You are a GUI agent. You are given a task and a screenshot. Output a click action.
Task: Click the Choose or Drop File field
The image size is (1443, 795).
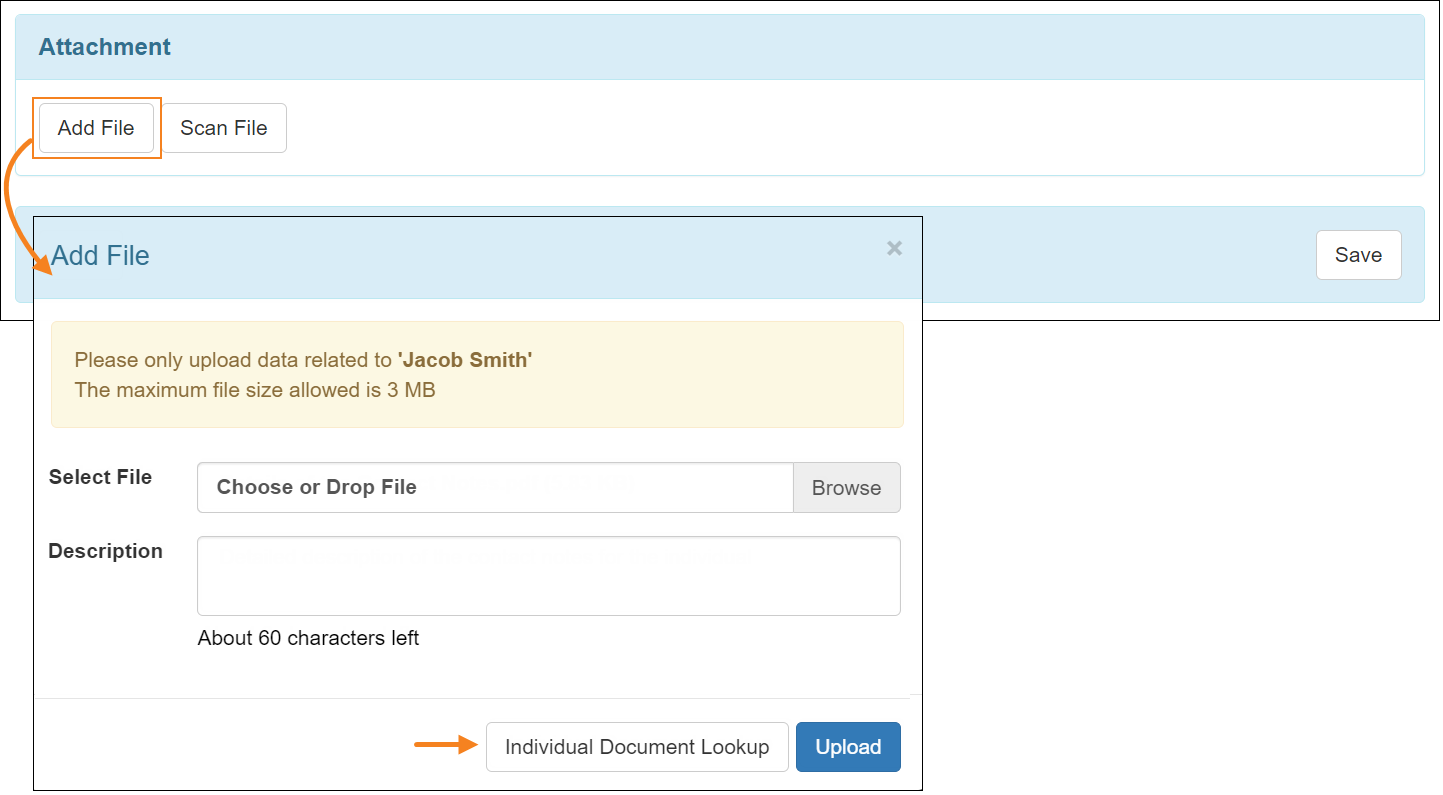pos(495,487)
